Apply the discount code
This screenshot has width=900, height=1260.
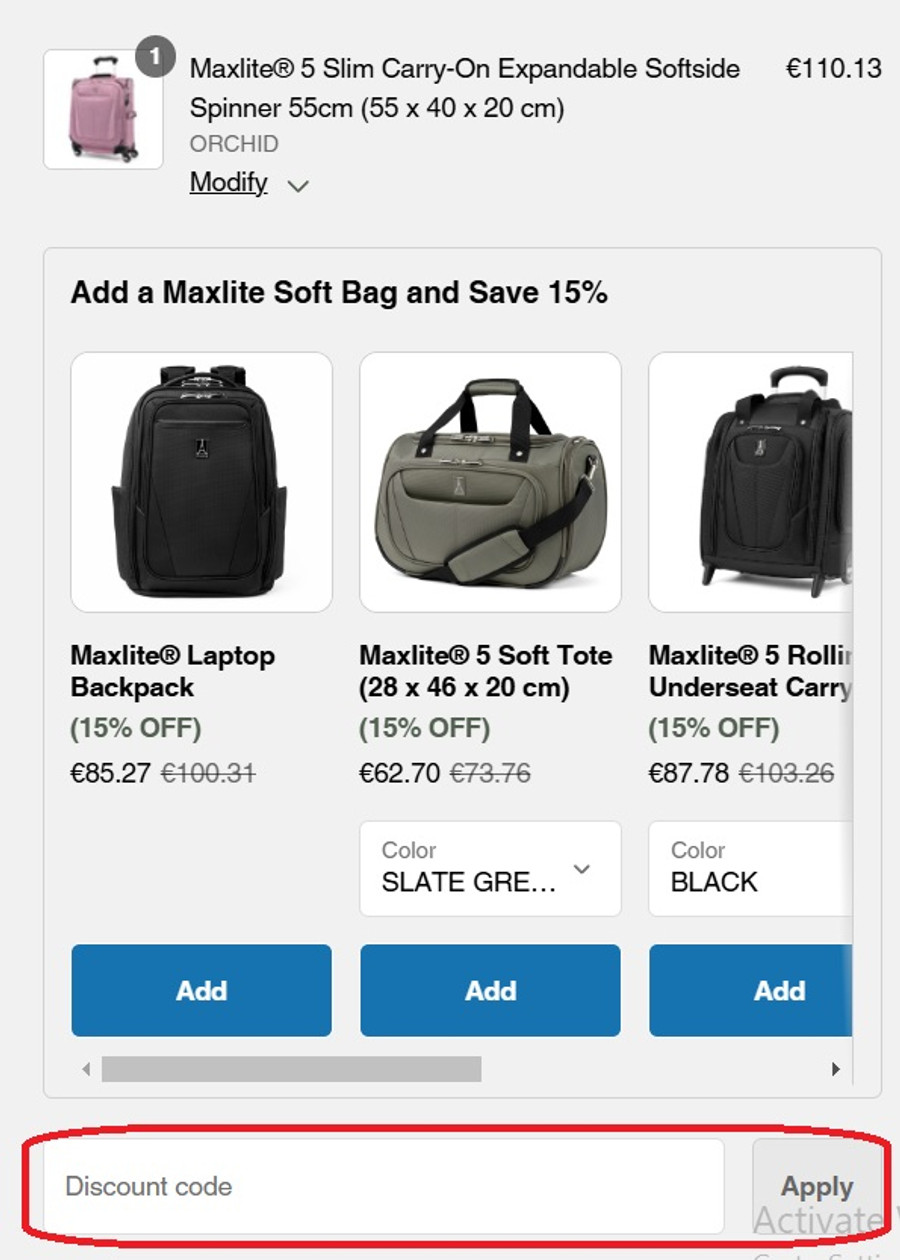coord(816,1186)
